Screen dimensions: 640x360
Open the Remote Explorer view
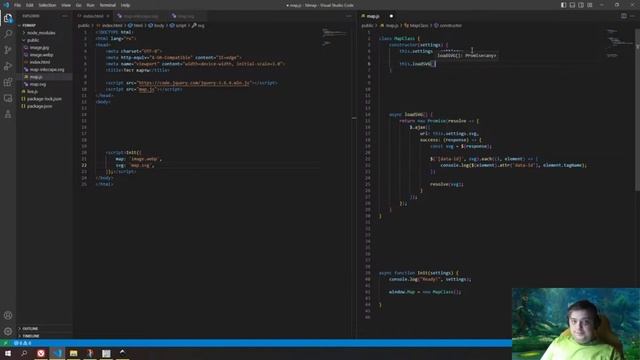coord(8,98)
